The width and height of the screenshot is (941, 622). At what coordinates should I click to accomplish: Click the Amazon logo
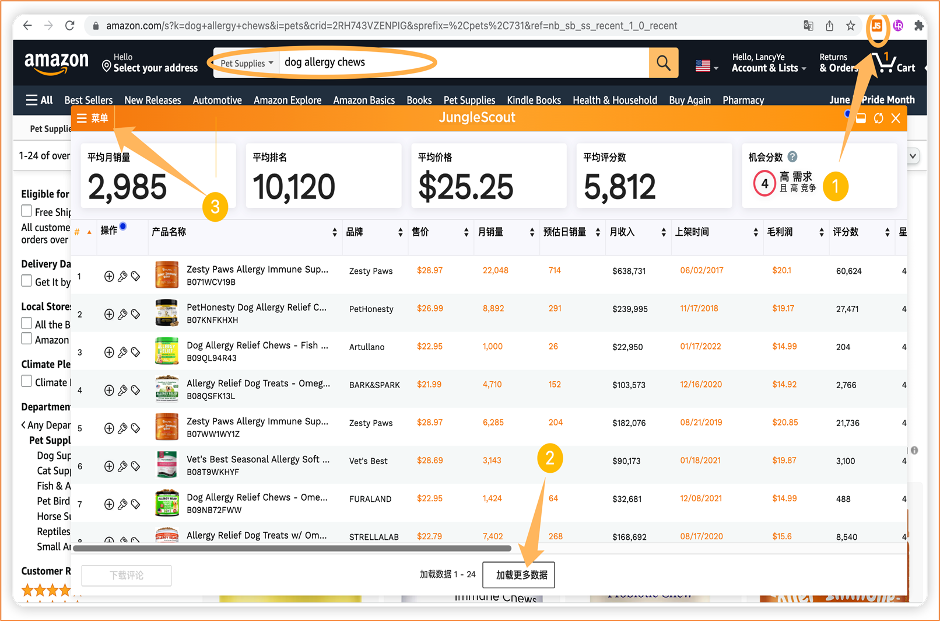pyautogui.click(x=56, y=63)
